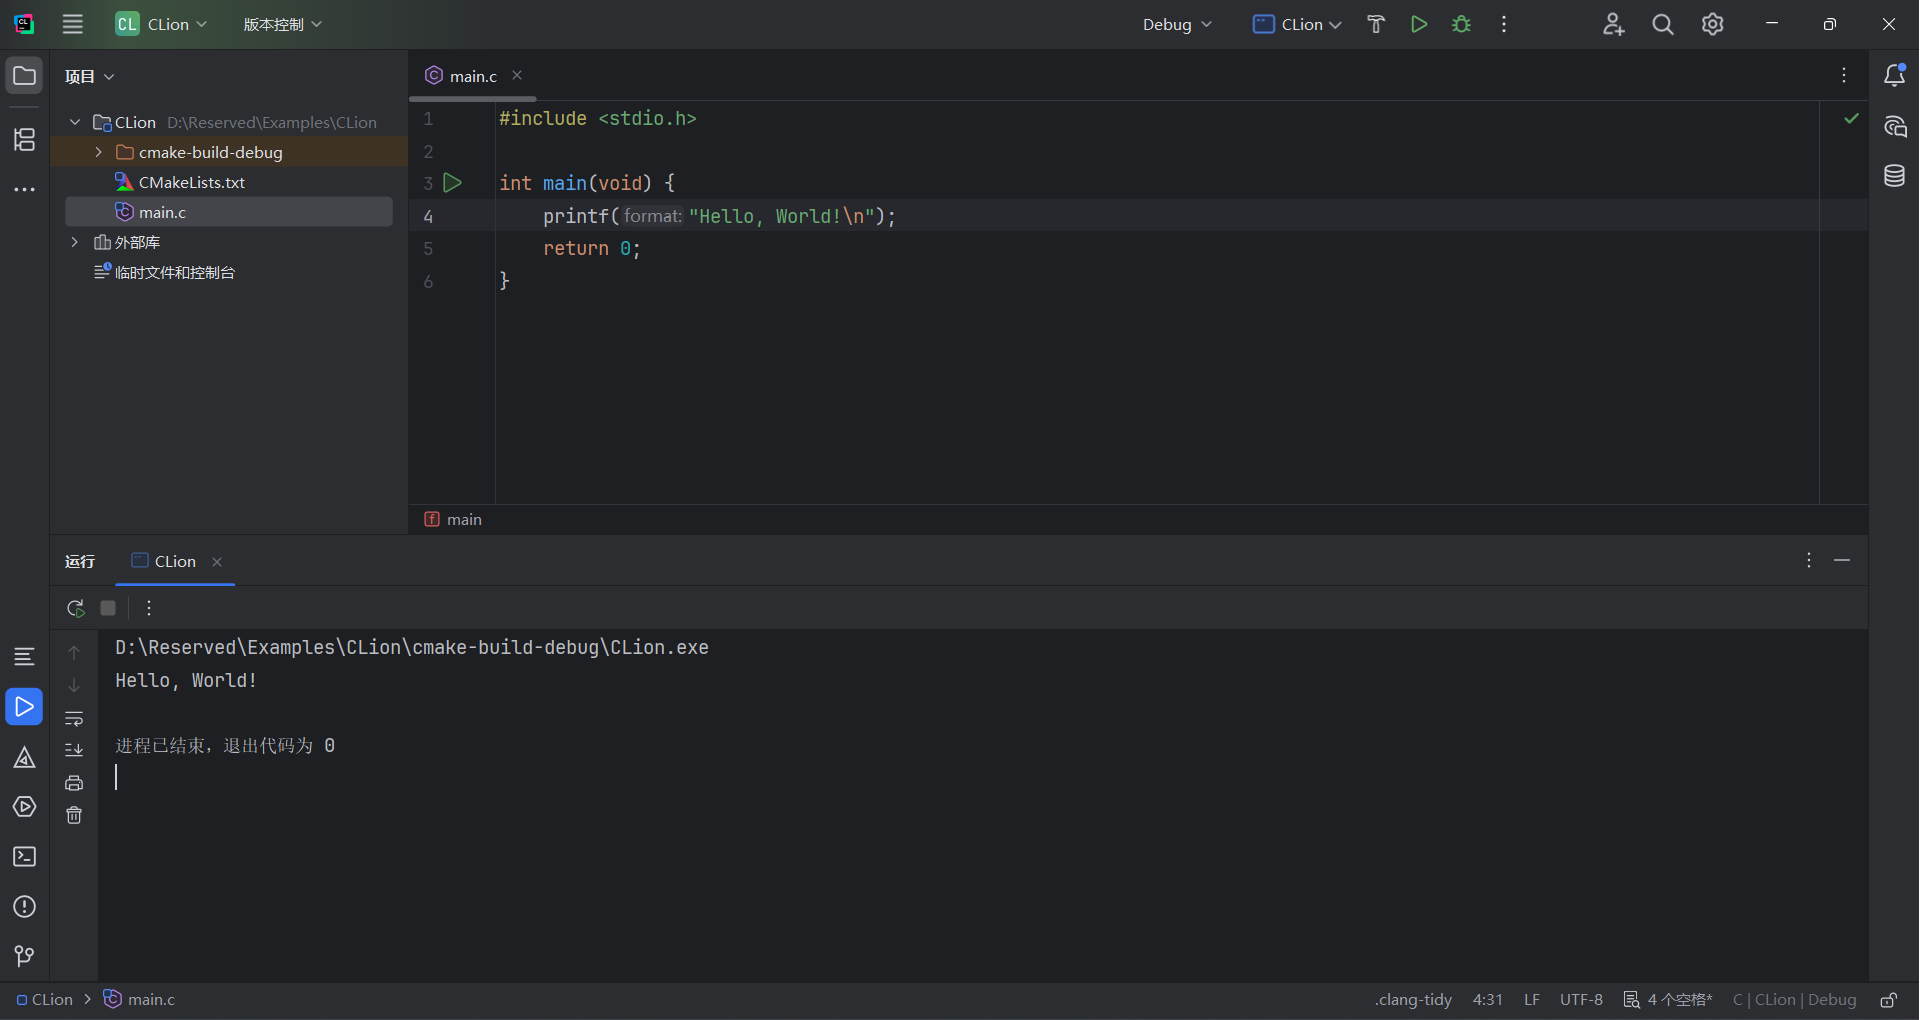This screenshot has height=1020, width=1920.
Task: Click CLion in the navigation bar
Action: click(x=45, y=1000)
